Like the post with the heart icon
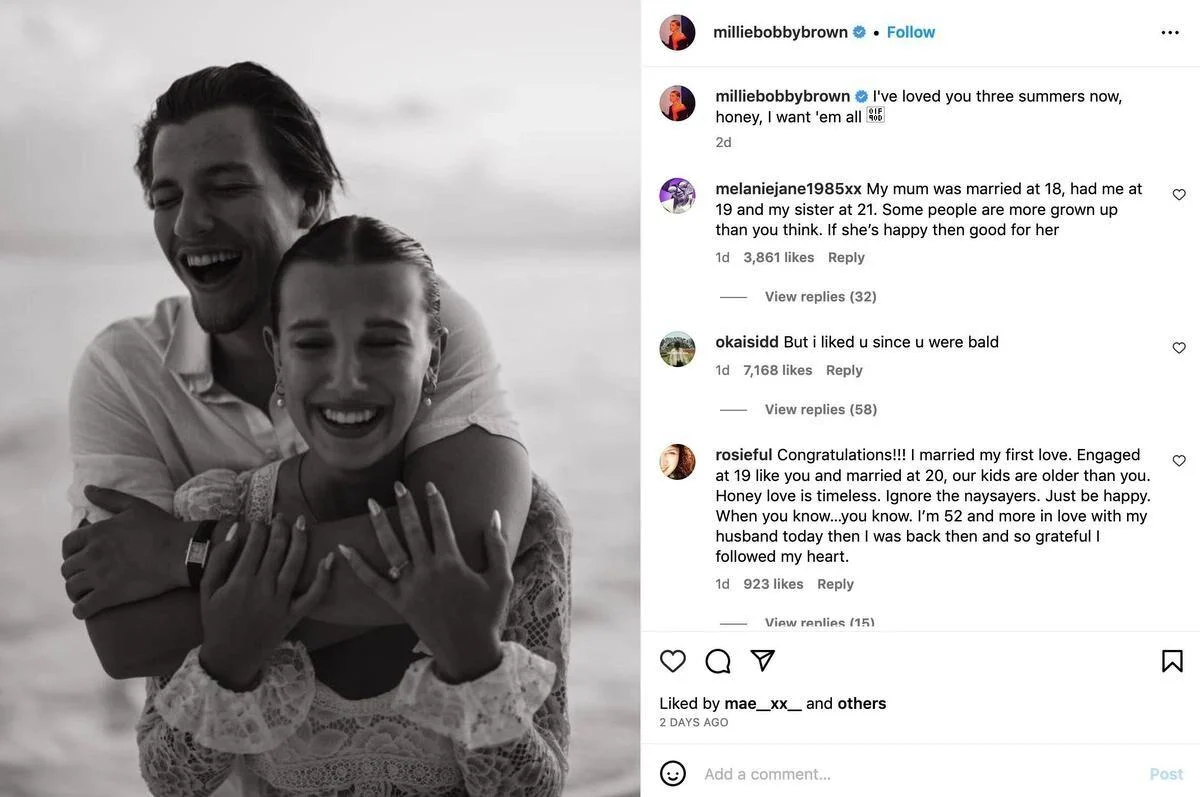1200x797 pixels. tap(673, 661)
